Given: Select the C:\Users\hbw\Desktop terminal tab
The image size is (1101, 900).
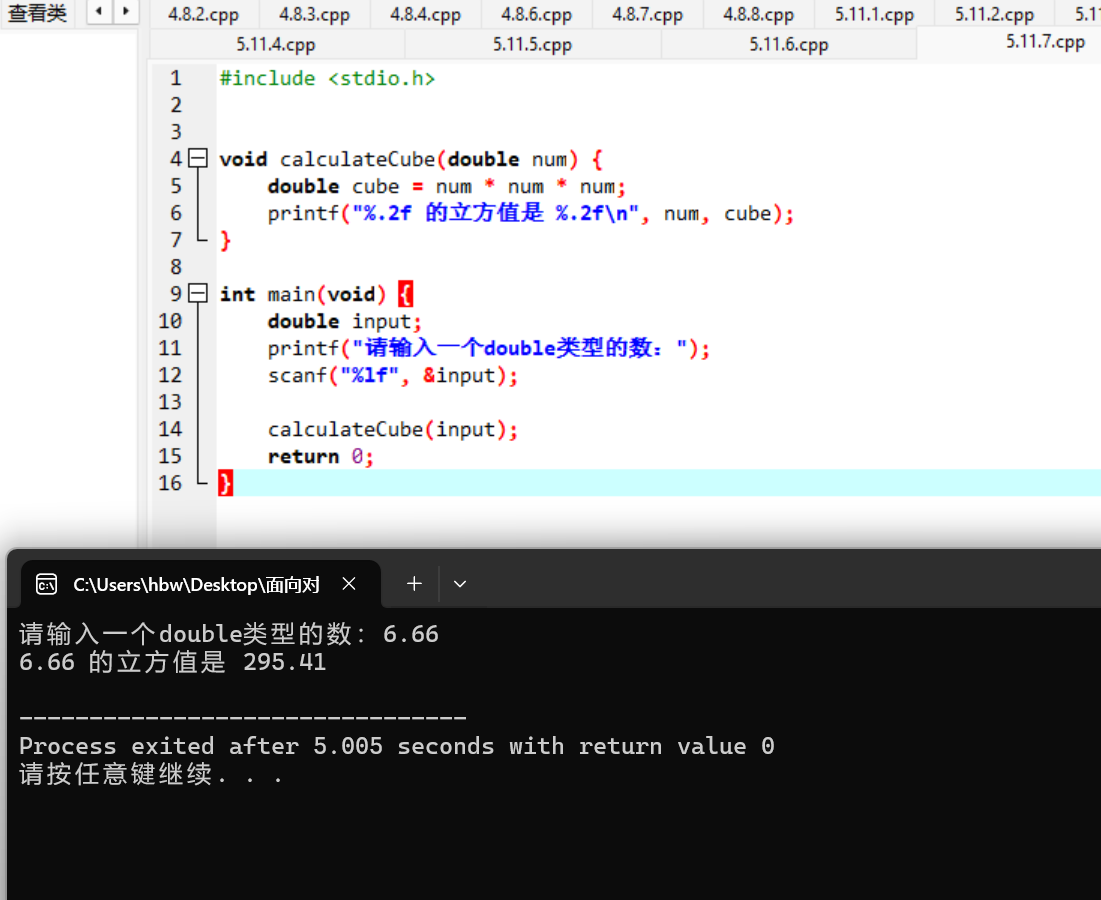Looking at the screenshot, I should tap(202, 584).
